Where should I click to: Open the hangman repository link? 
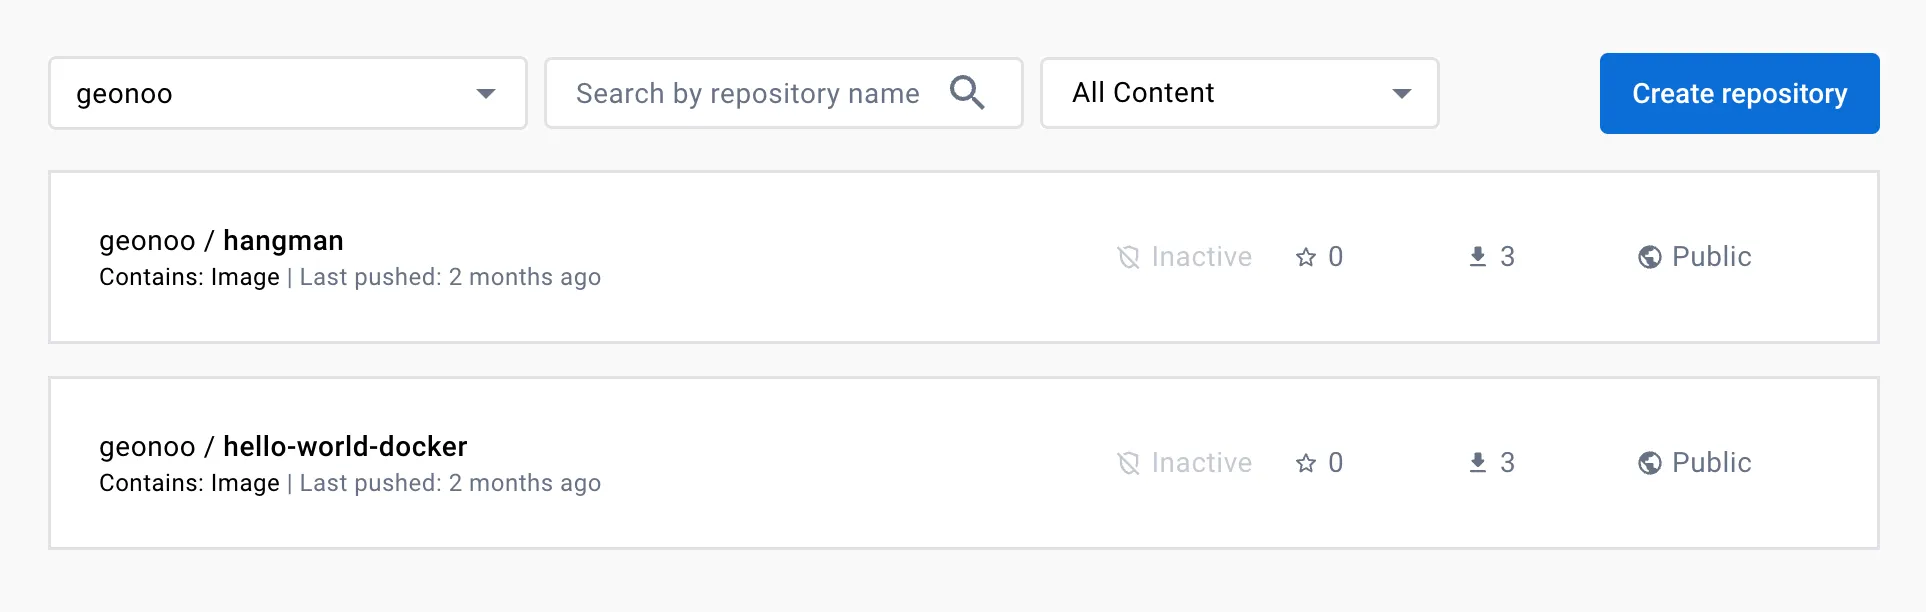283,241
